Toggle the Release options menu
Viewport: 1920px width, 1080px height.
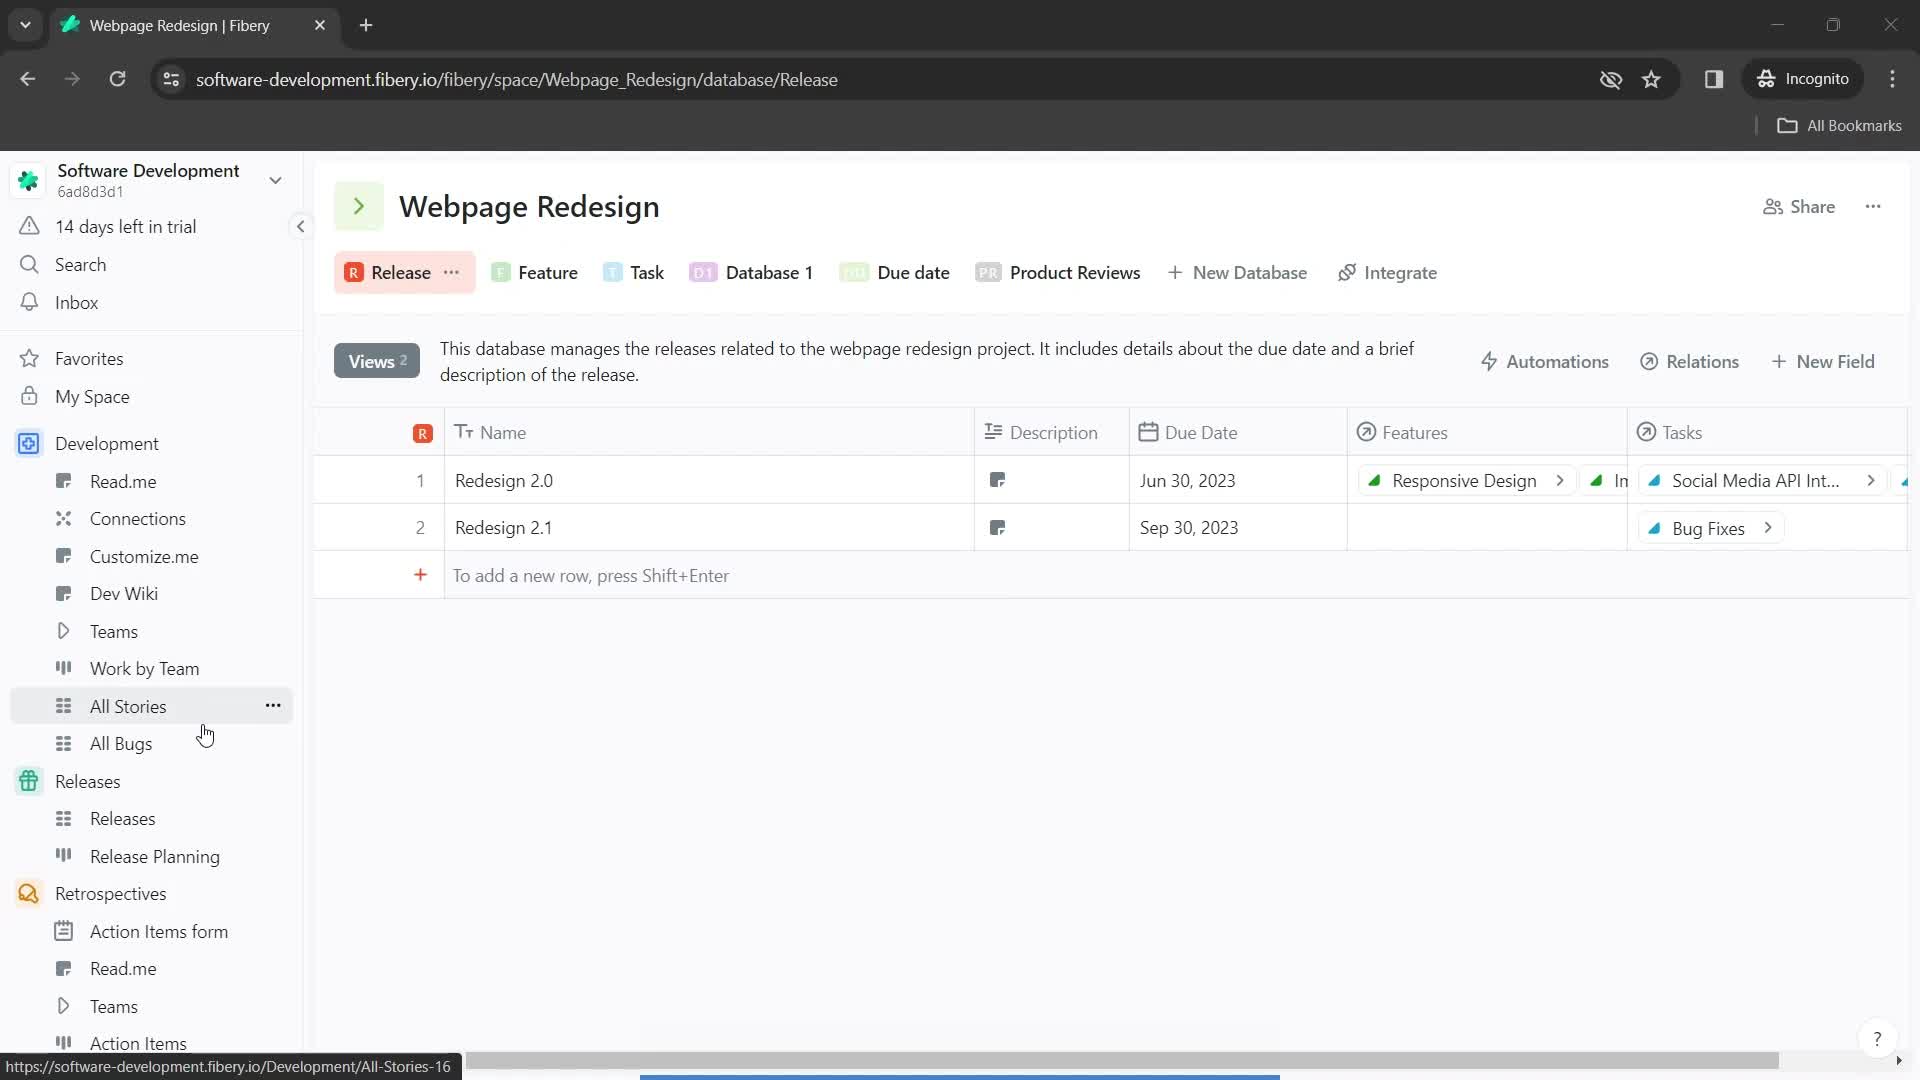(454, 273)
